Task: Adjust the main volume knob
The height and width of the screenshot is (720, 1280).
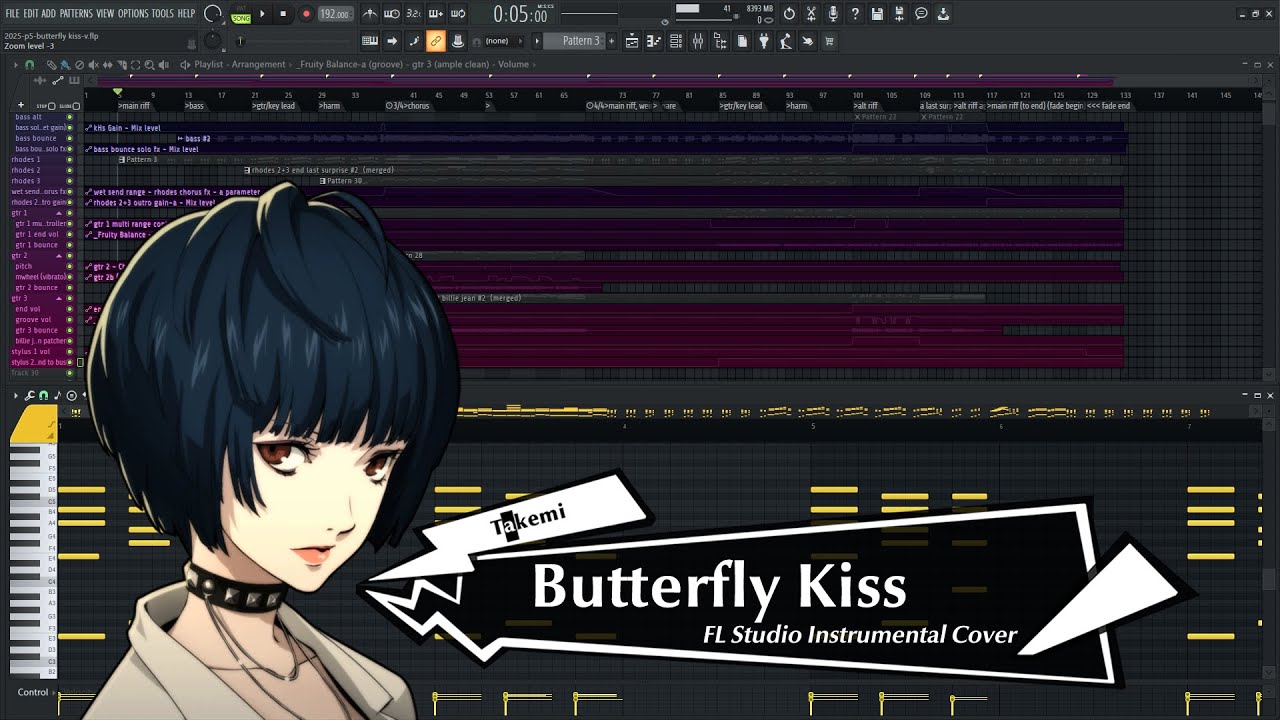Action: coord(212,14)
